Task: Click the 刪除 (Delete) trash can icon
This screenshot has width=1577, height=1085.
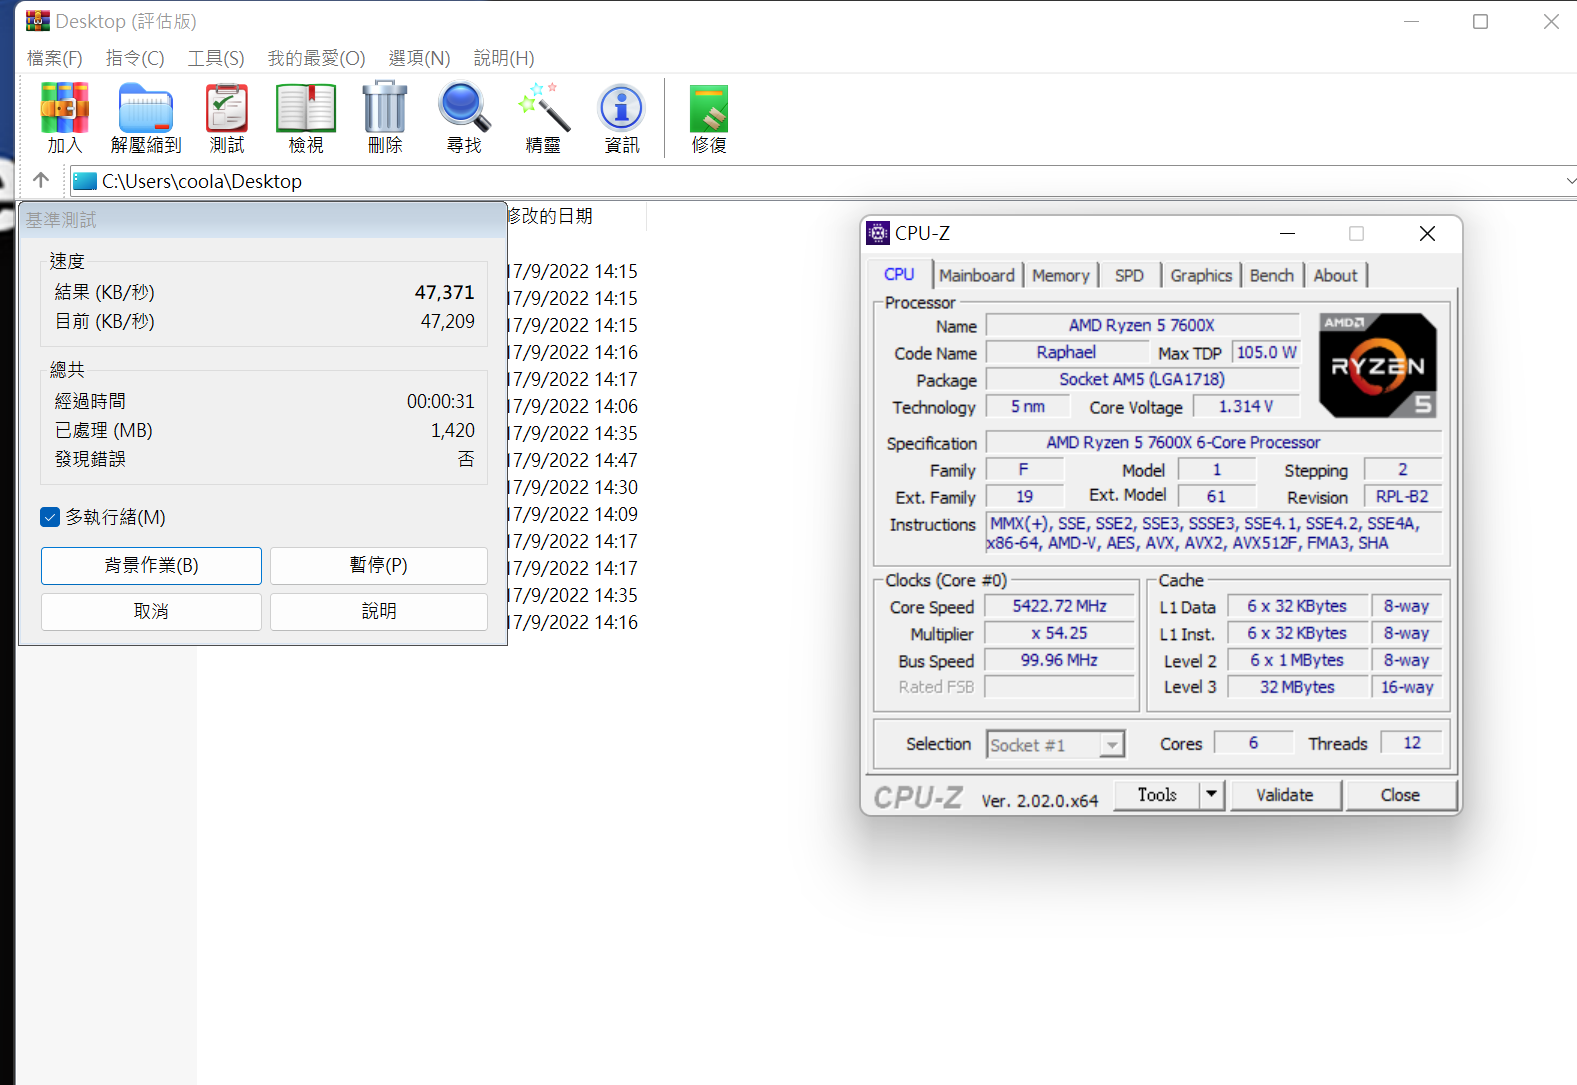Action: point(385,107)
